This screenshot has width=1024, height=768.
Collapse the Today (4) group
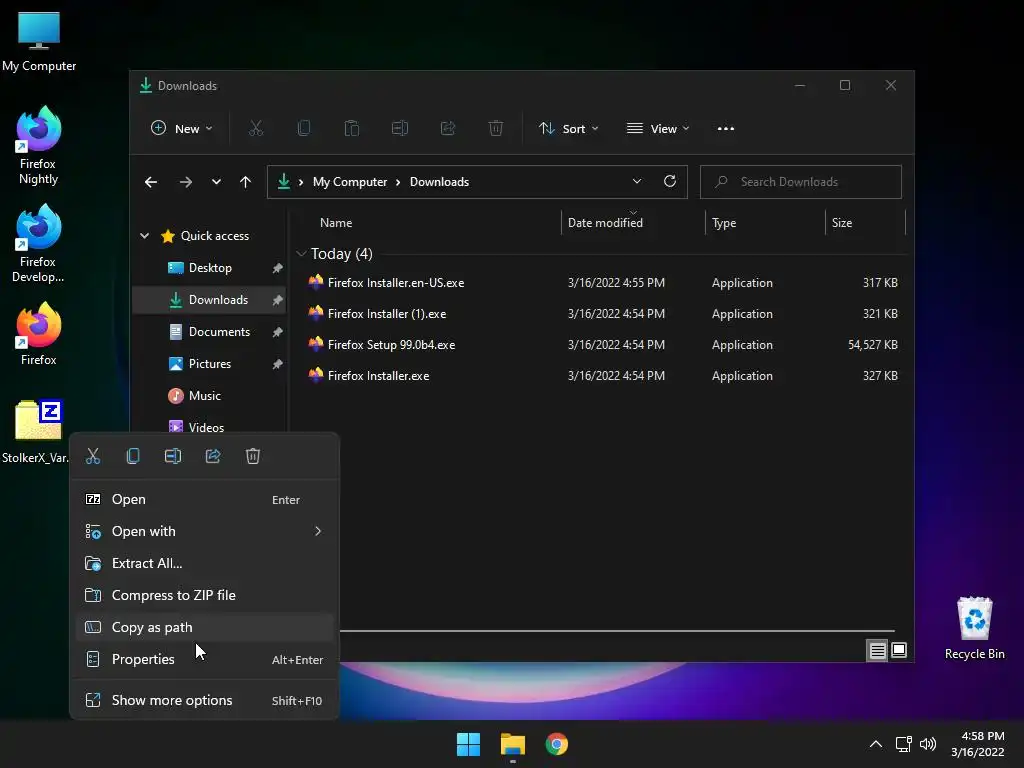pyautogui.click(x=301, y=253)
